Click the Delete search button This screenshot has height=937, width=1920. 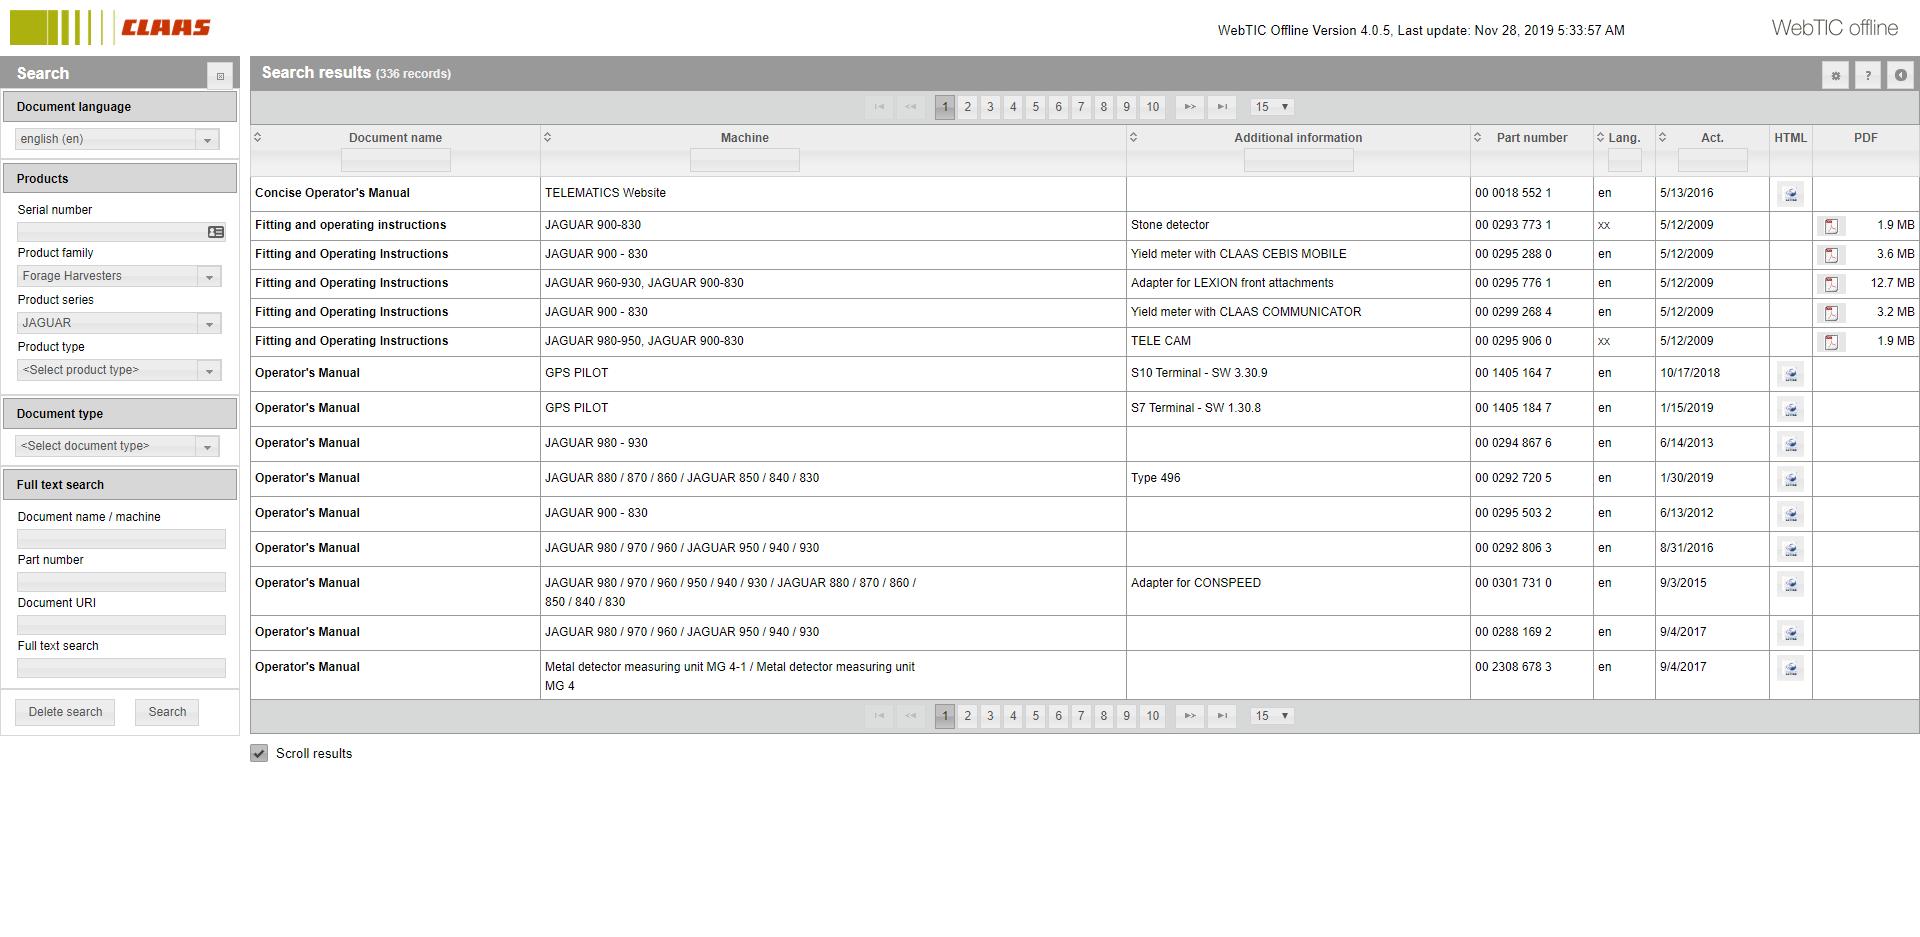(64, 712)
